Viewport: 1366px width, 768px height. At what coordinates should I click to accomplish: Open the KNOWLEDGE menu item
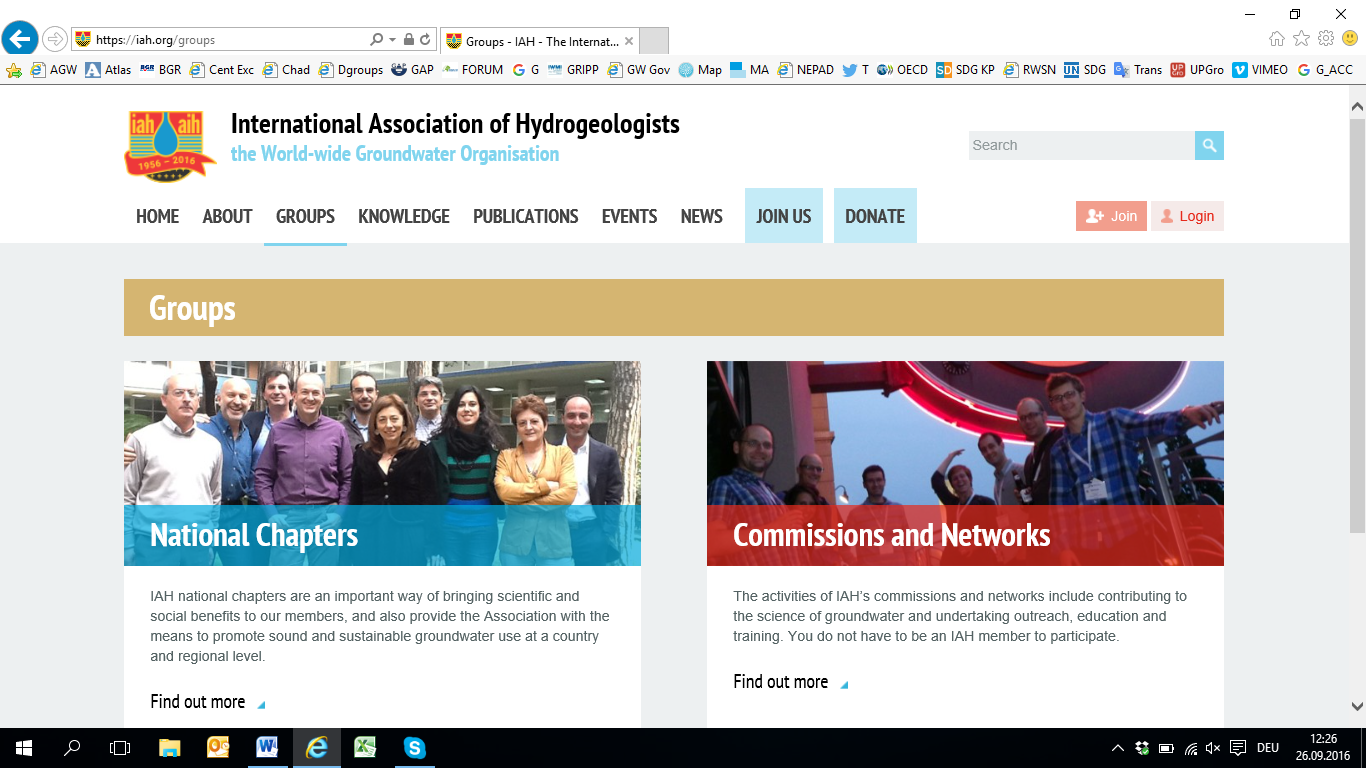(404, 216)
